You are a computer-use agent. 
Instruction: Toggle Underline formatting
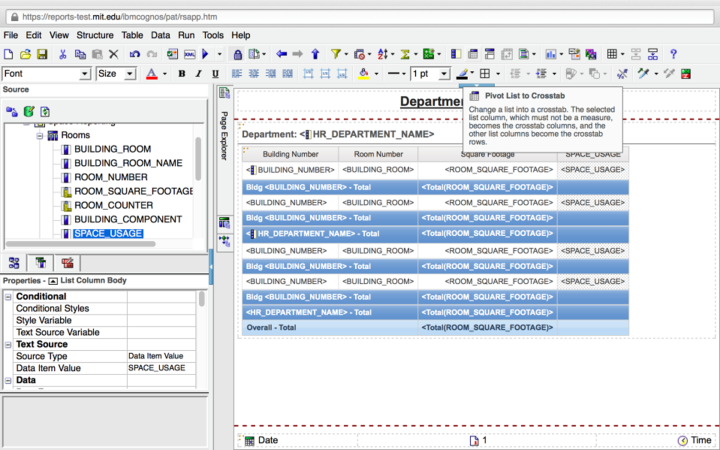(216, 74)
